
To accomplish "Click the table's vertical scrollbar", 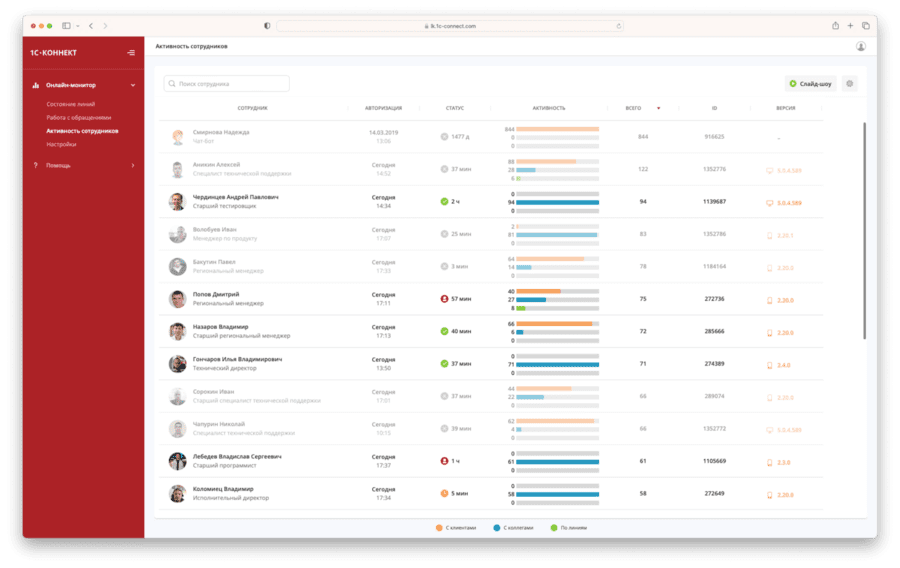I will click(864, 231).
